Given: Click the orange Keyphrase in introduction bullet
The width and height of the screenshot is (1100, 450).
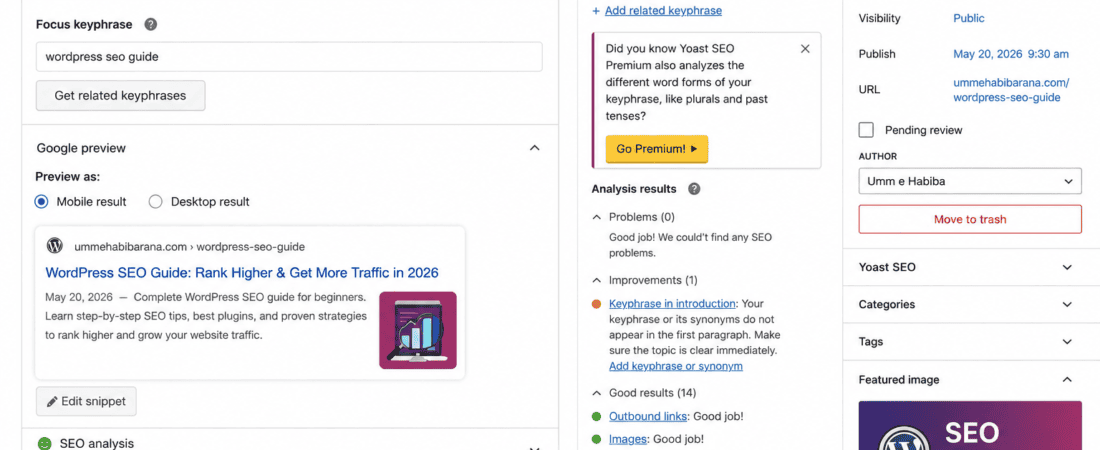Looking at the screenshot, I should pos(596,304).
